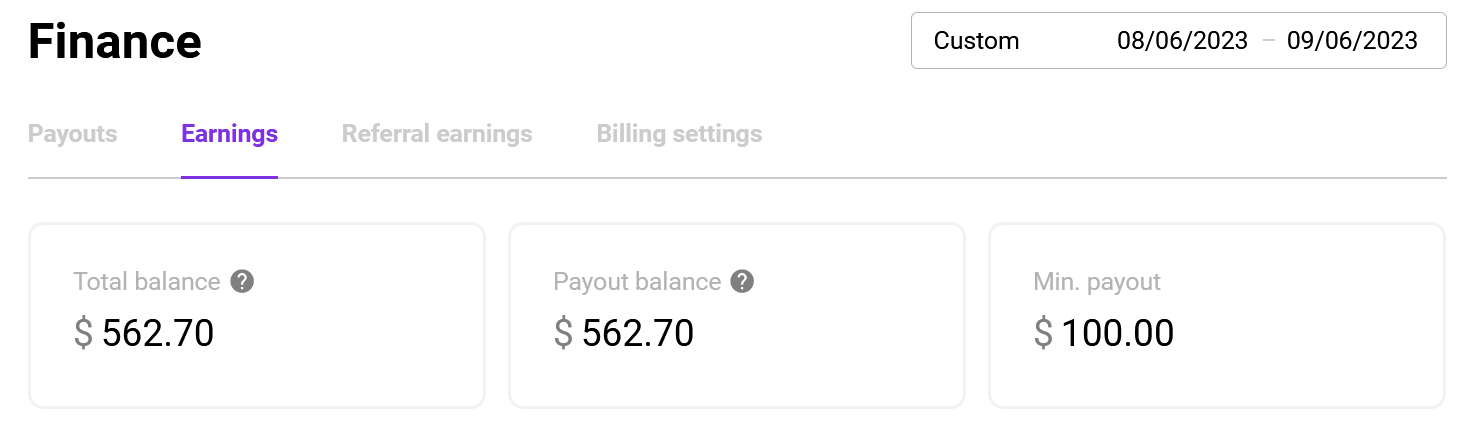Click the dollar sign in Total balance card
Viewport: 1467px width, 436px height.
pyautogui.click(x=83, y=334)
